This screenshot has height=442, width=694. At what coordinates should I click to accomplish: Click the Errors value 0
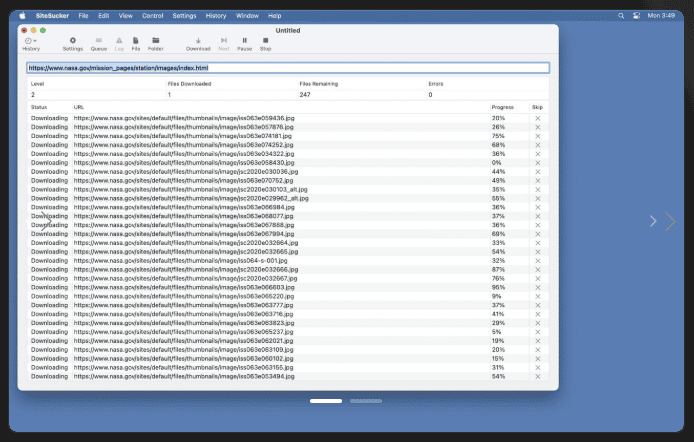[430, 95]
